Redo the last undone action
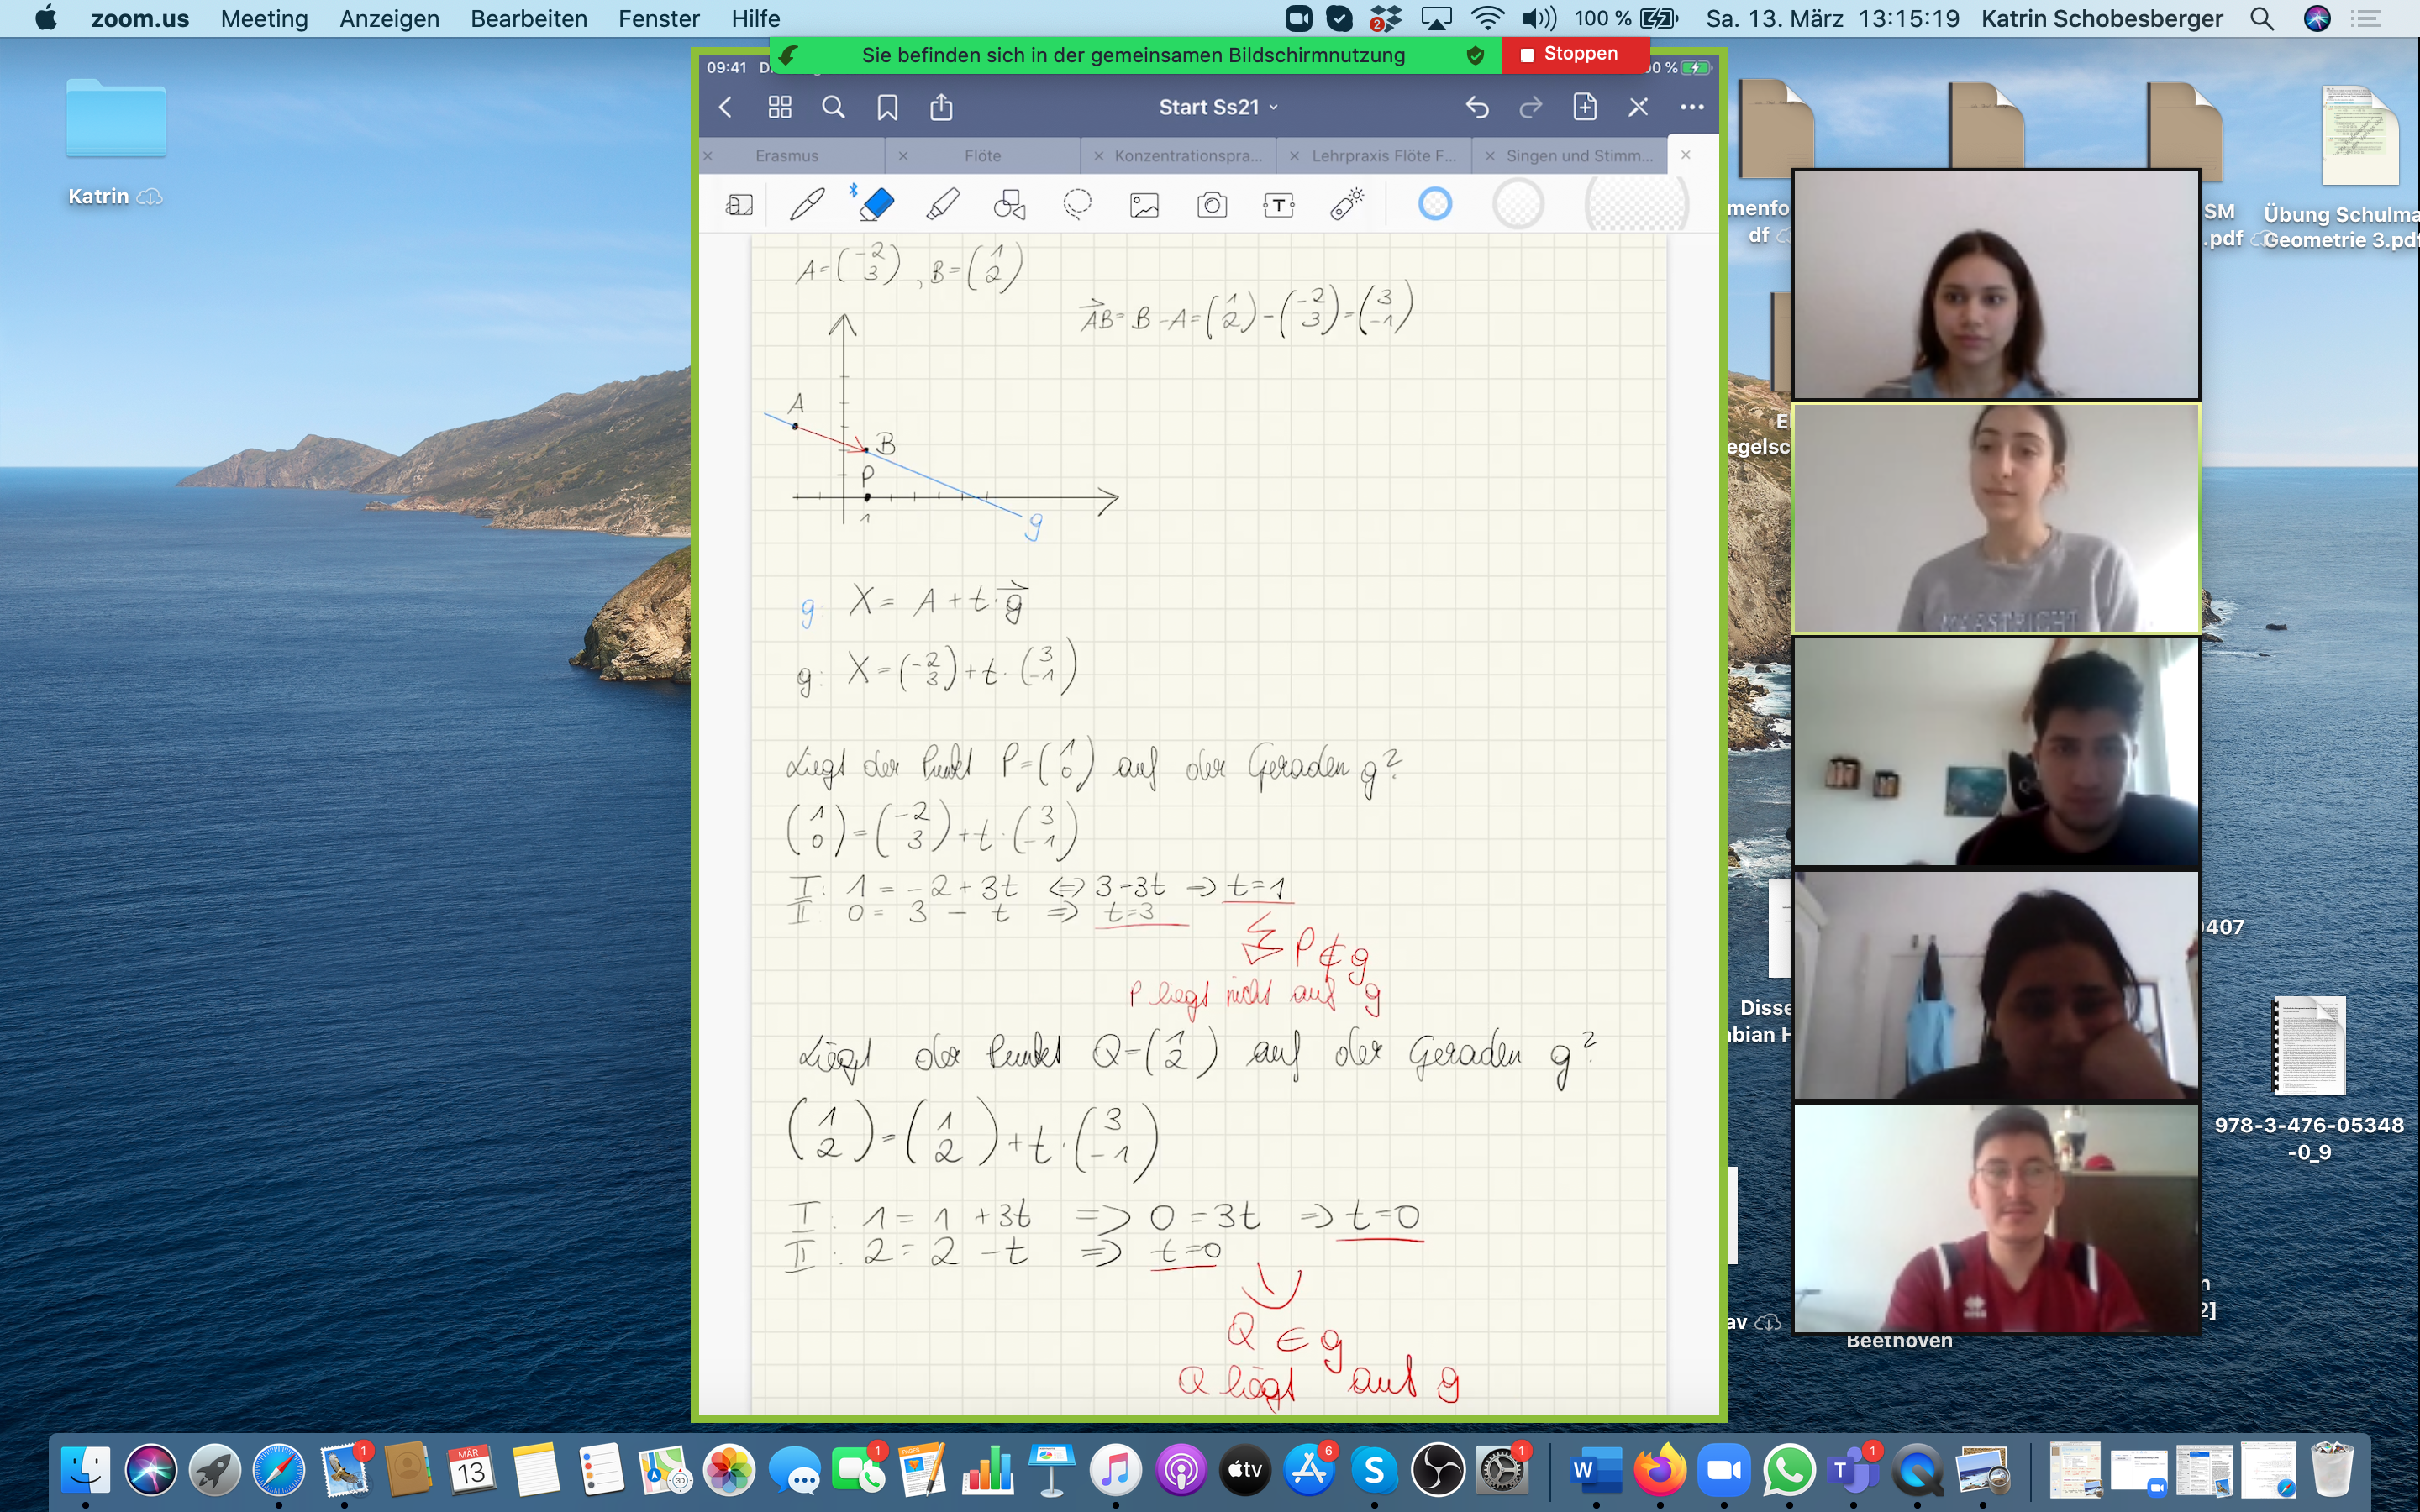Image resolution: width=2420 pixels, height=1512 pixels. click(1531, 107)
